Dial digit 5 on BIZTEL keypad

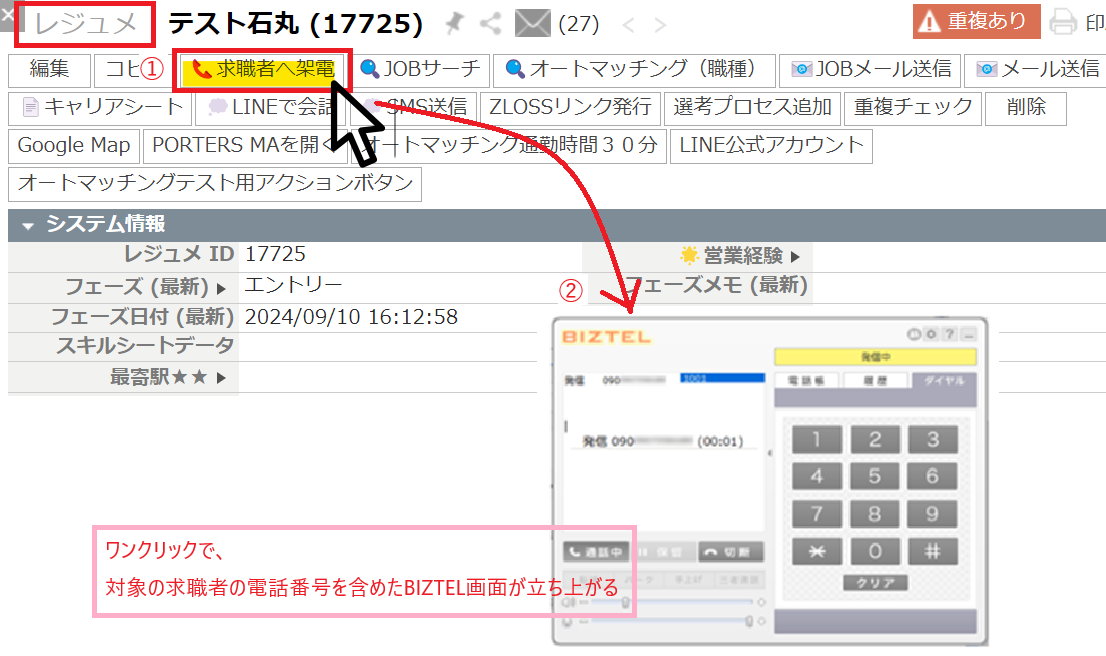click(875, 476)
